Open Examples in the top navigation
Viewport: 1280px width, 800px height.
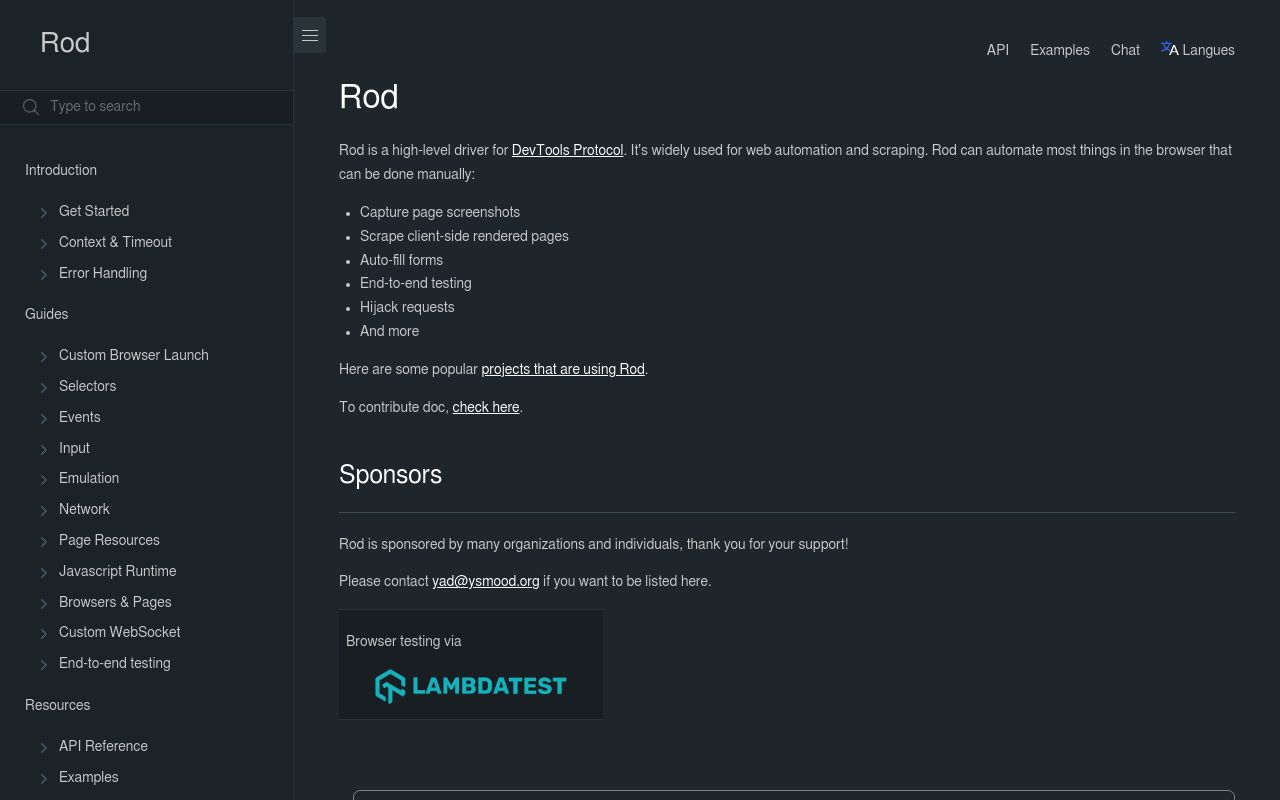(x=1059, y=50)
